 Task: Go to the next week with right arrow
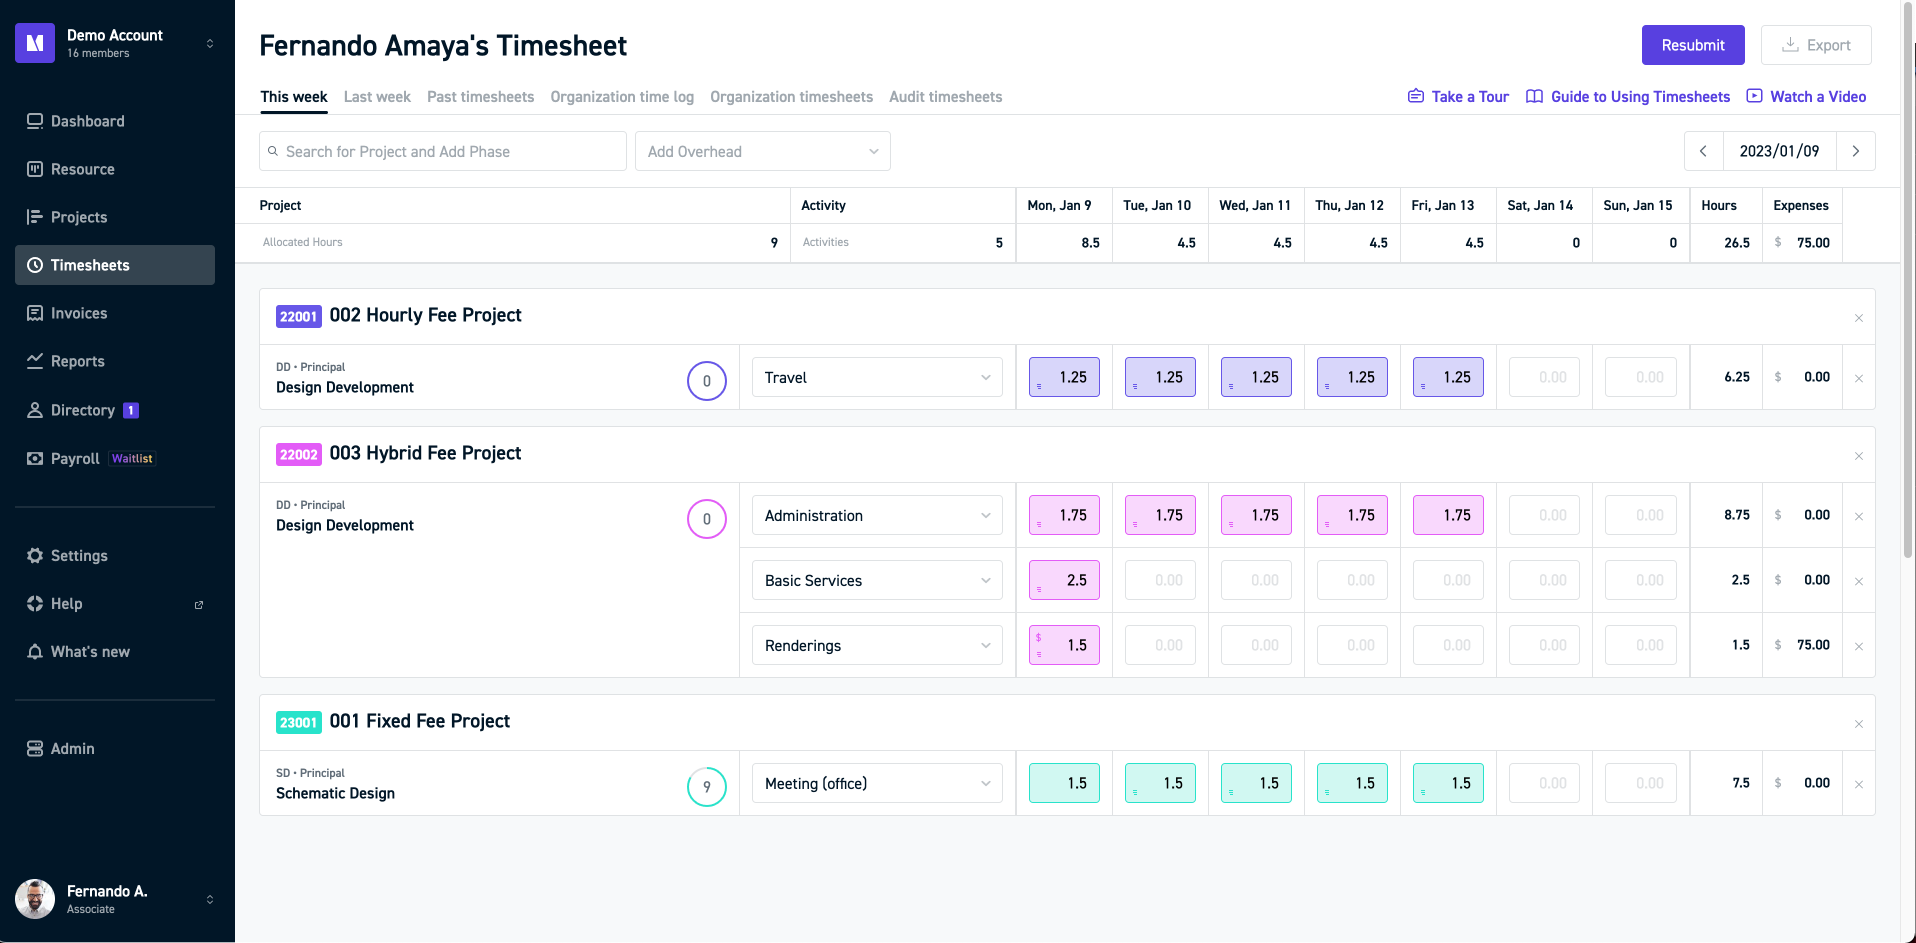pos(1856,151)
